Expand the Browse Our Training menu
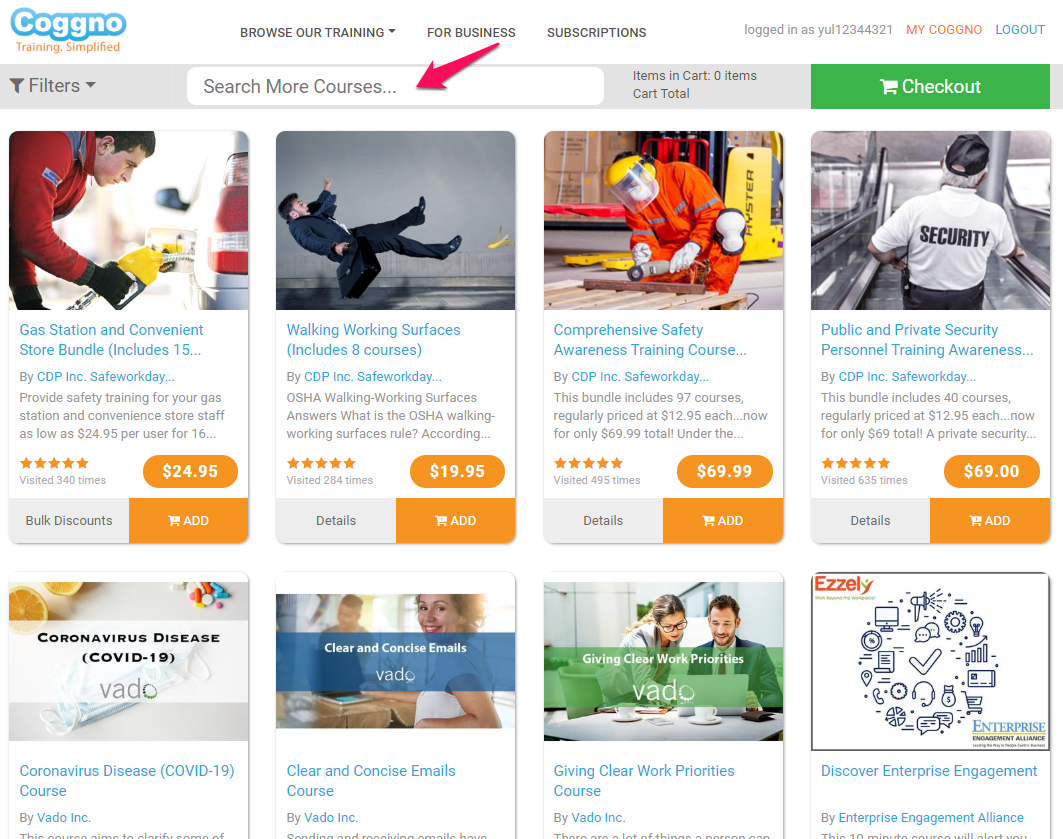This screenshot has height=839, width=1063. [x=318, y=33]
